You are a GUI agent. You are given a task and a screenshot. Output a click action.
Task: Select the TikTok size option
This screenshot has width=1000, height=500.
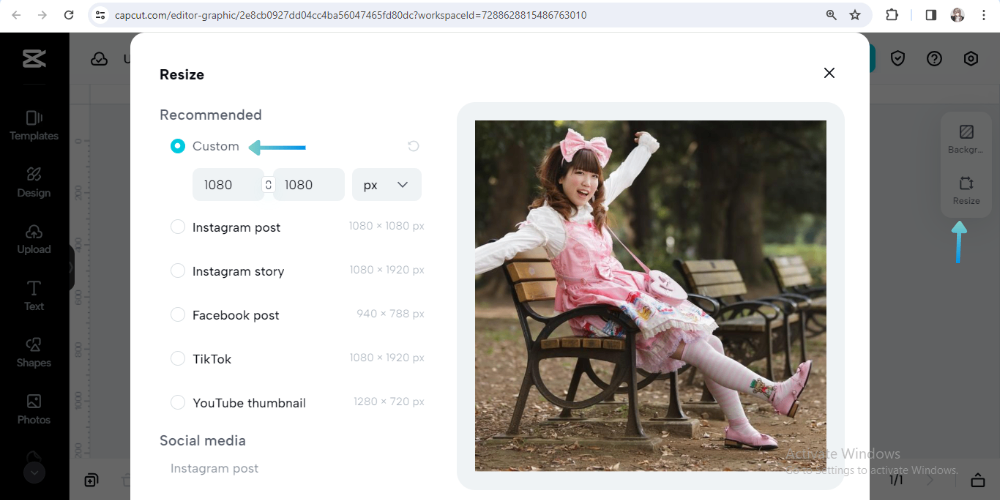tap(177, 358)
